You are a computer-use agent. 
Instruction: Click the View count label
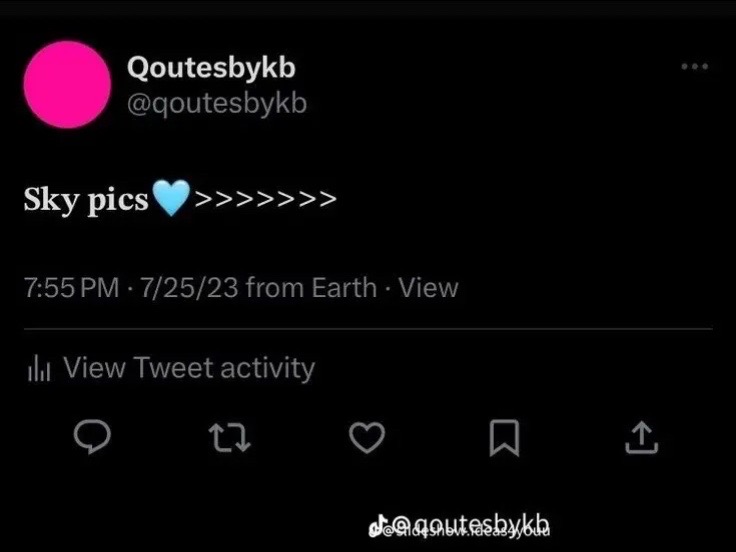point(429,288)
